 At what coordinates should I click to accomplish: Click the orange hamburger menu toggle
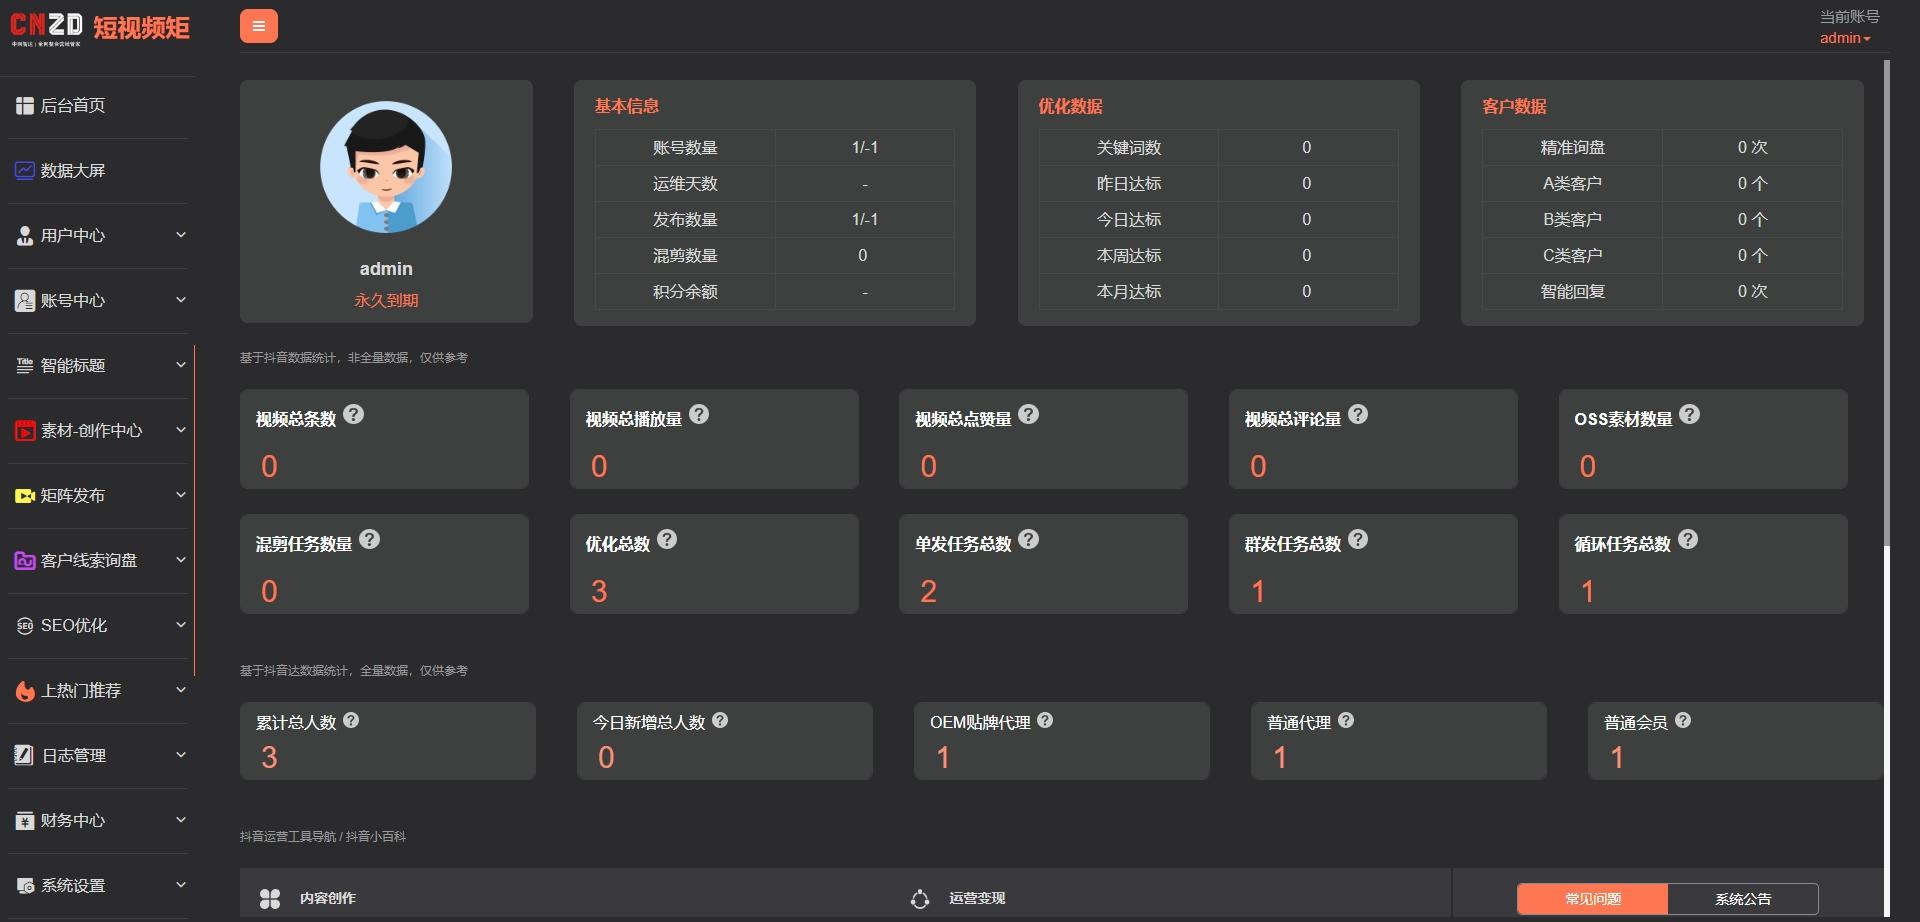(258, 26)
